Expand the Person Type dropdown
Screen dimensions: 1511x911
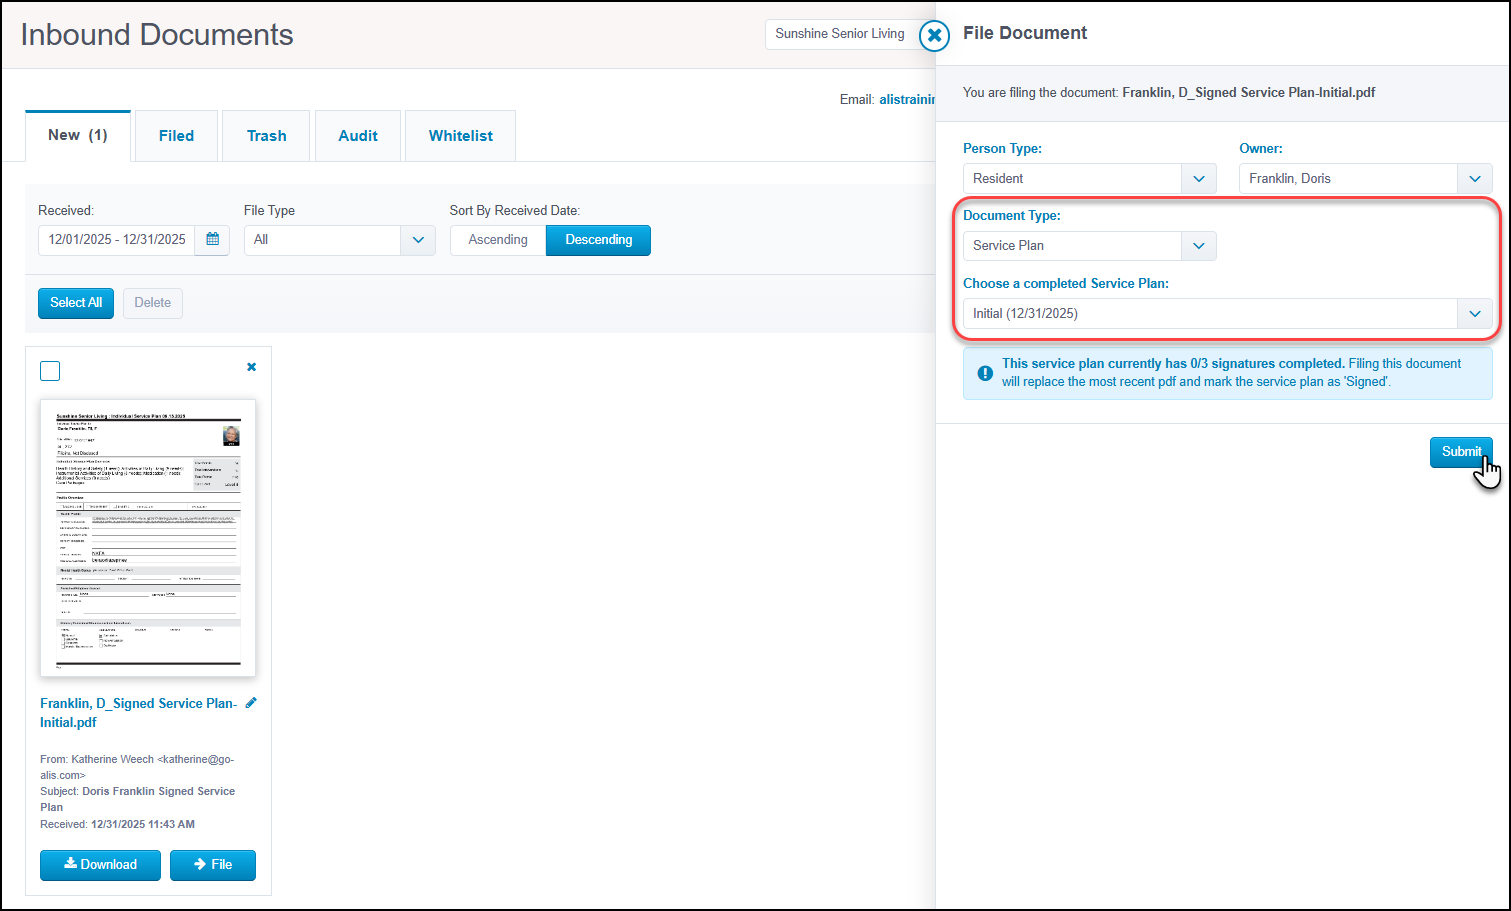[1198, 179]
